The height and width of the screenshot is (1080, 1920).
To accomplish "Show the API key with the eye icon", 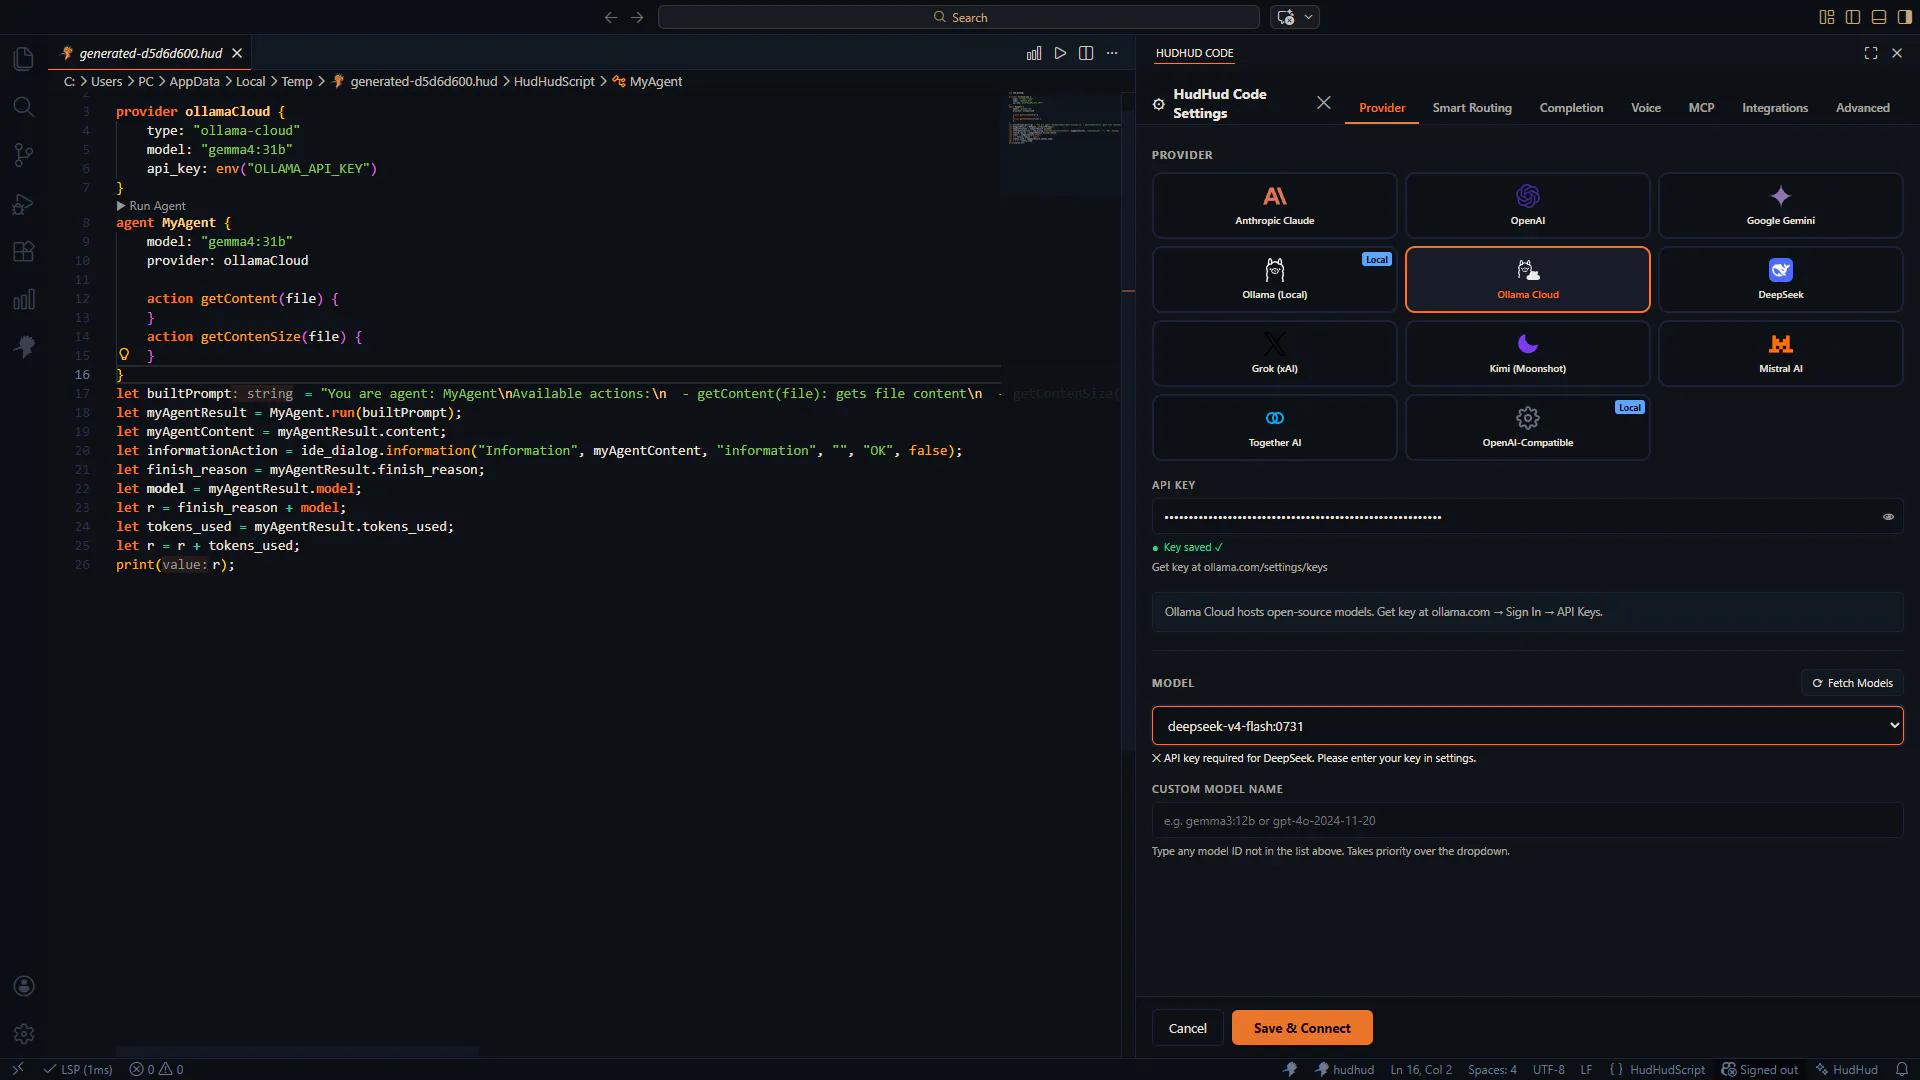I will pos(1889,517).
